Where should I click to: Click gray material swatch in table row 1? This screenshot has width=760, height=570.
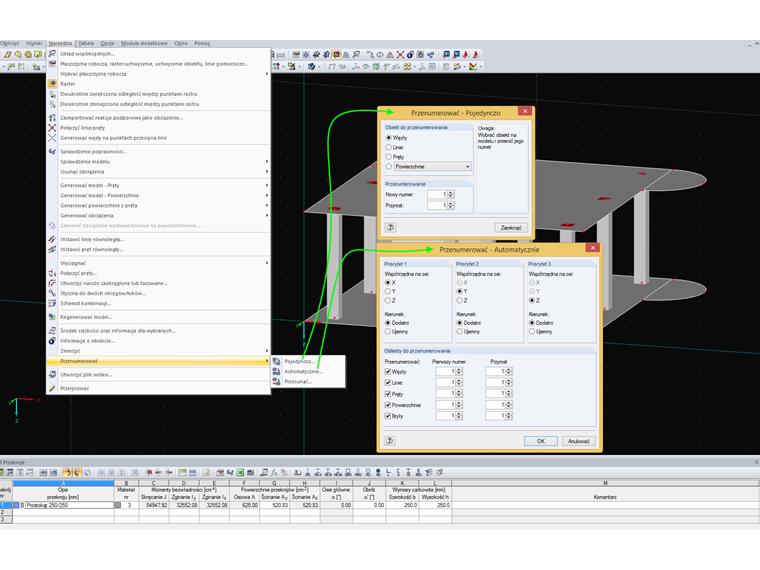(x=118, y=505)
